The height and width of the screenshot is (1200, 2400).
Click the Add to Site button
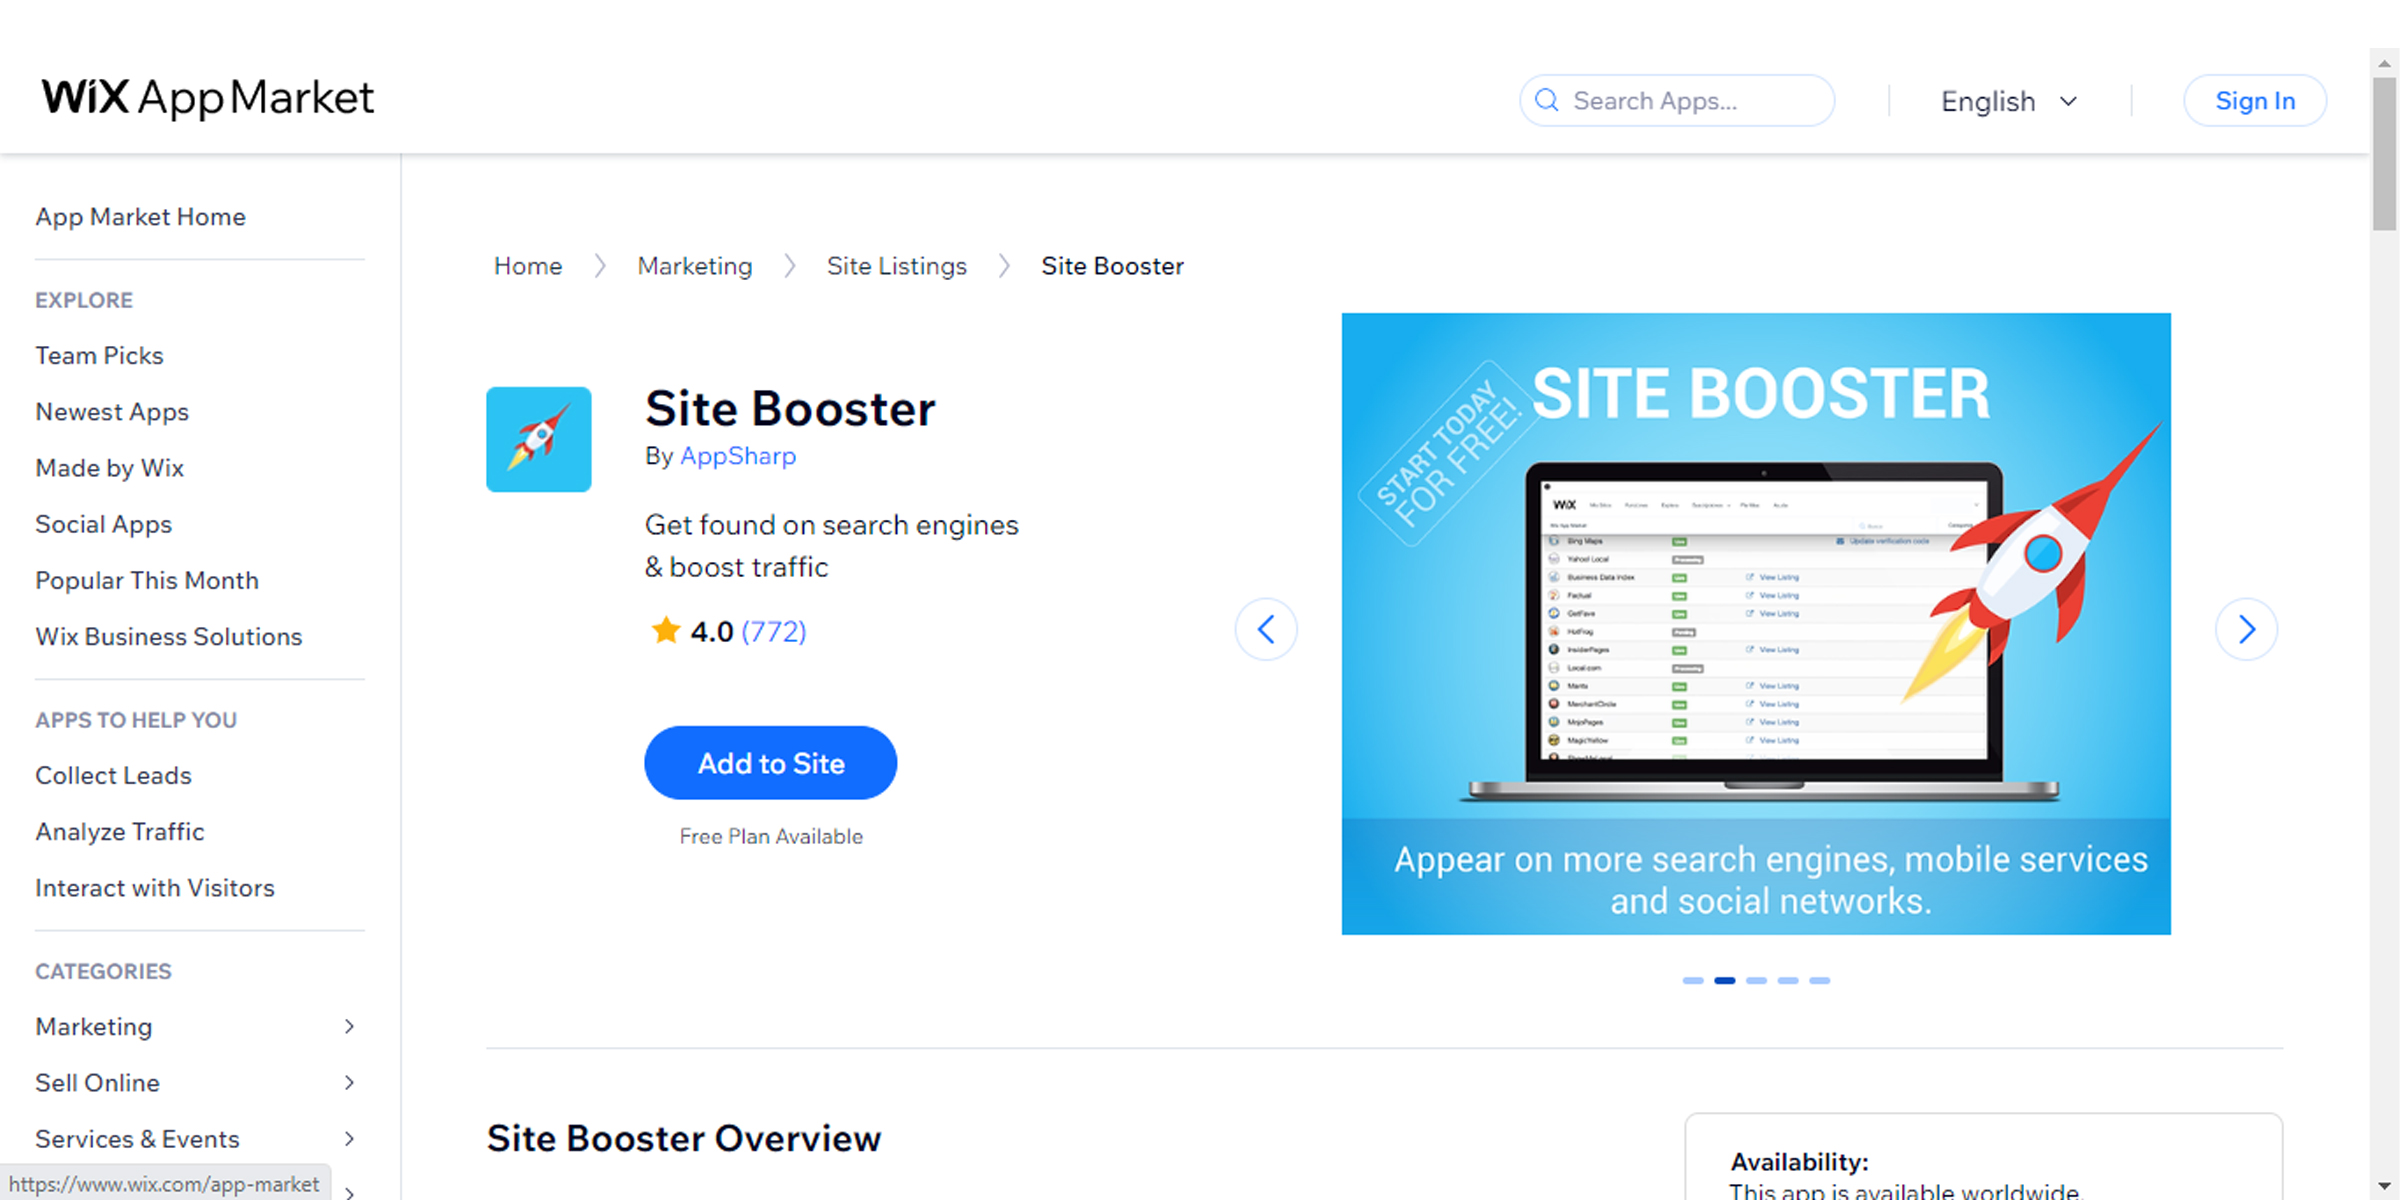tap(770, 762)
